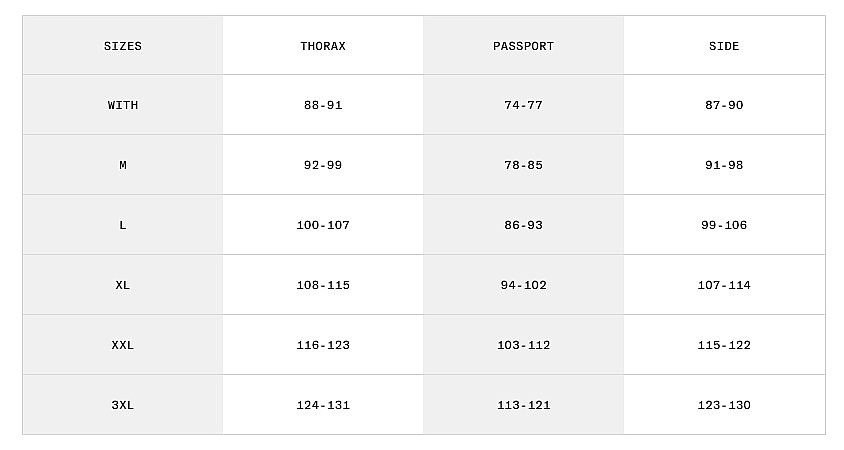Image resolution: width=844 pixels, height=450 pixels.
Task: Click the L size row label
Action: click(123, 225)
